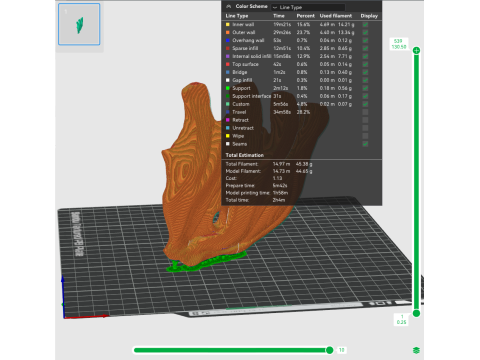
Task: Open the Line Type color scheme dropdown
Action: point(308,7)
